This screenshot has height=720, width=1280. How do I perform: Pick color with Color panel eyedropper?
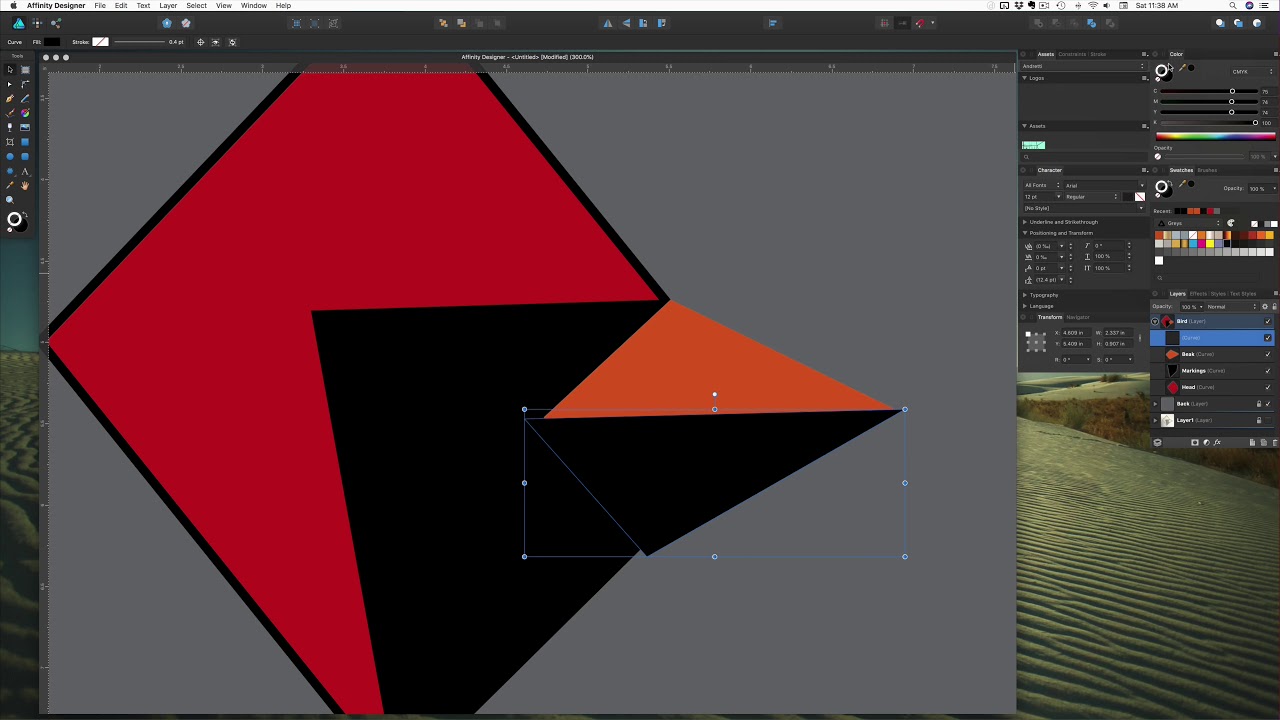[x=1183, y=69]
